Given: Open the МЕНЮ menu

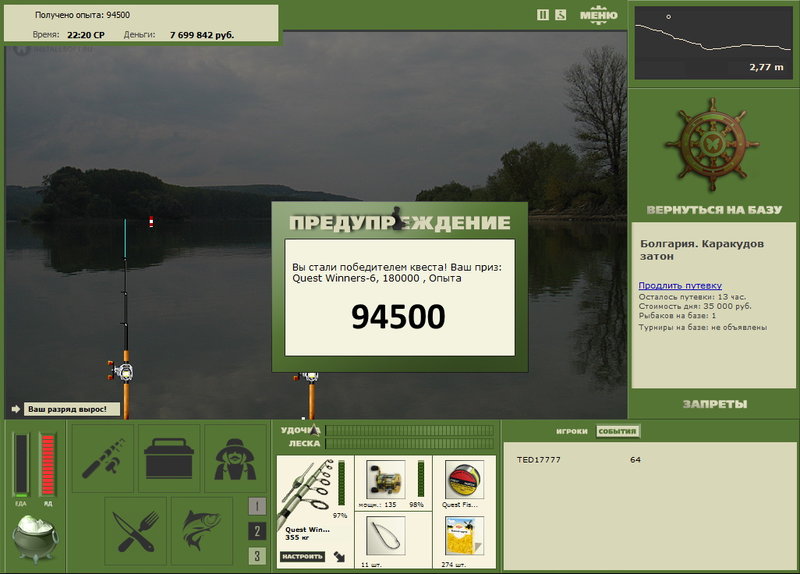Looking at the screenshot, I should coord(598,15).
